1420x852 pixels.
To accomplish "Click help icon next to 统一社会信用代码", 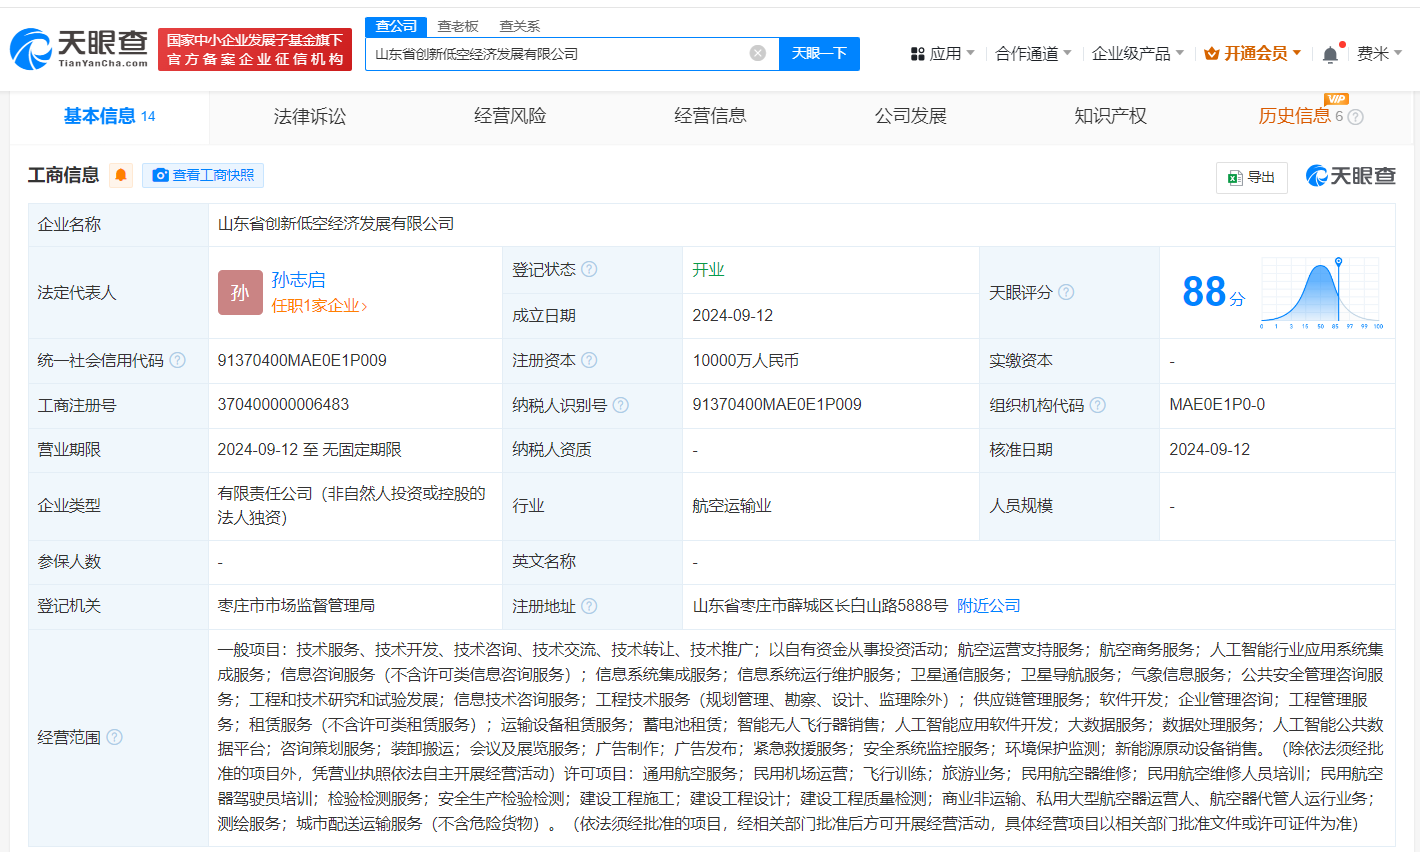I will [x=177, y=360].
